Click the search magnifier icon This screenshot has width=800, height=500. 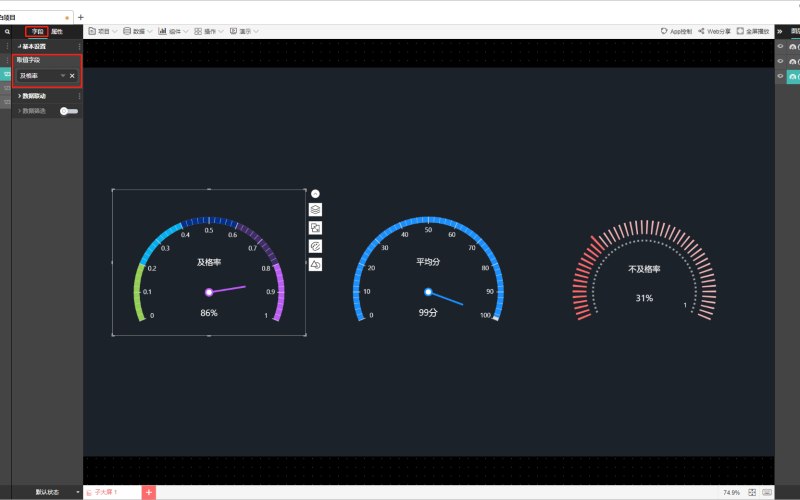coord(7,32)
